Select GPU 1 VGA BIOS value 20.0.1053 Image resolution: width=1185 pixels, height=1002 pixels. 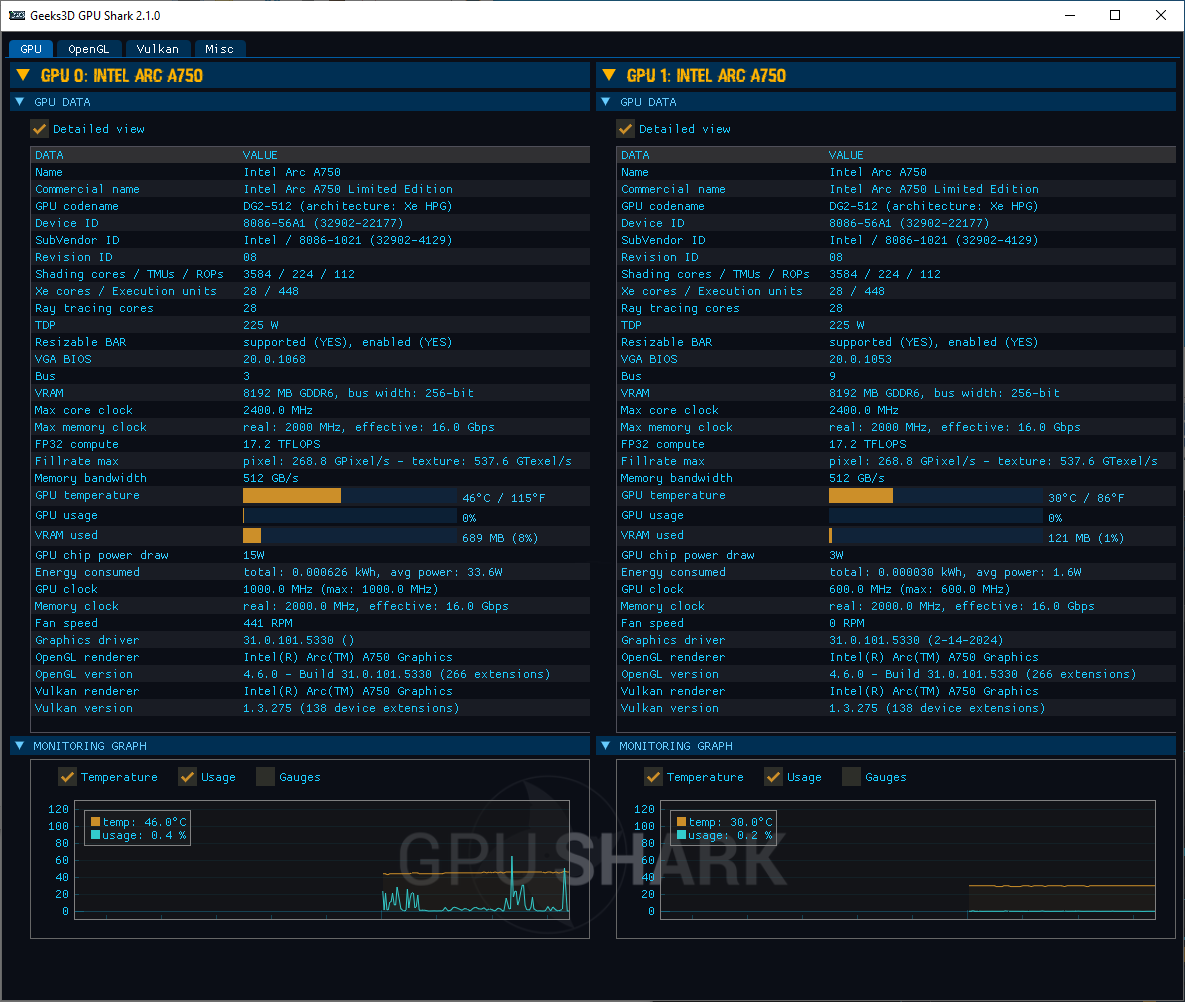860,360
